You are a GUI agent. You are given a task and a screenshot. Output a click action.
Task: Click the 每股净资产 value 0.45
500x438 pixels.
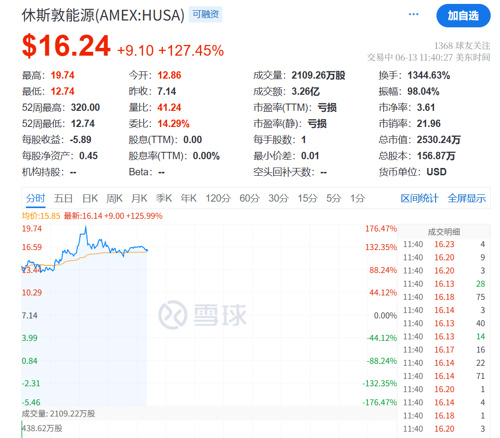(88, 156)
